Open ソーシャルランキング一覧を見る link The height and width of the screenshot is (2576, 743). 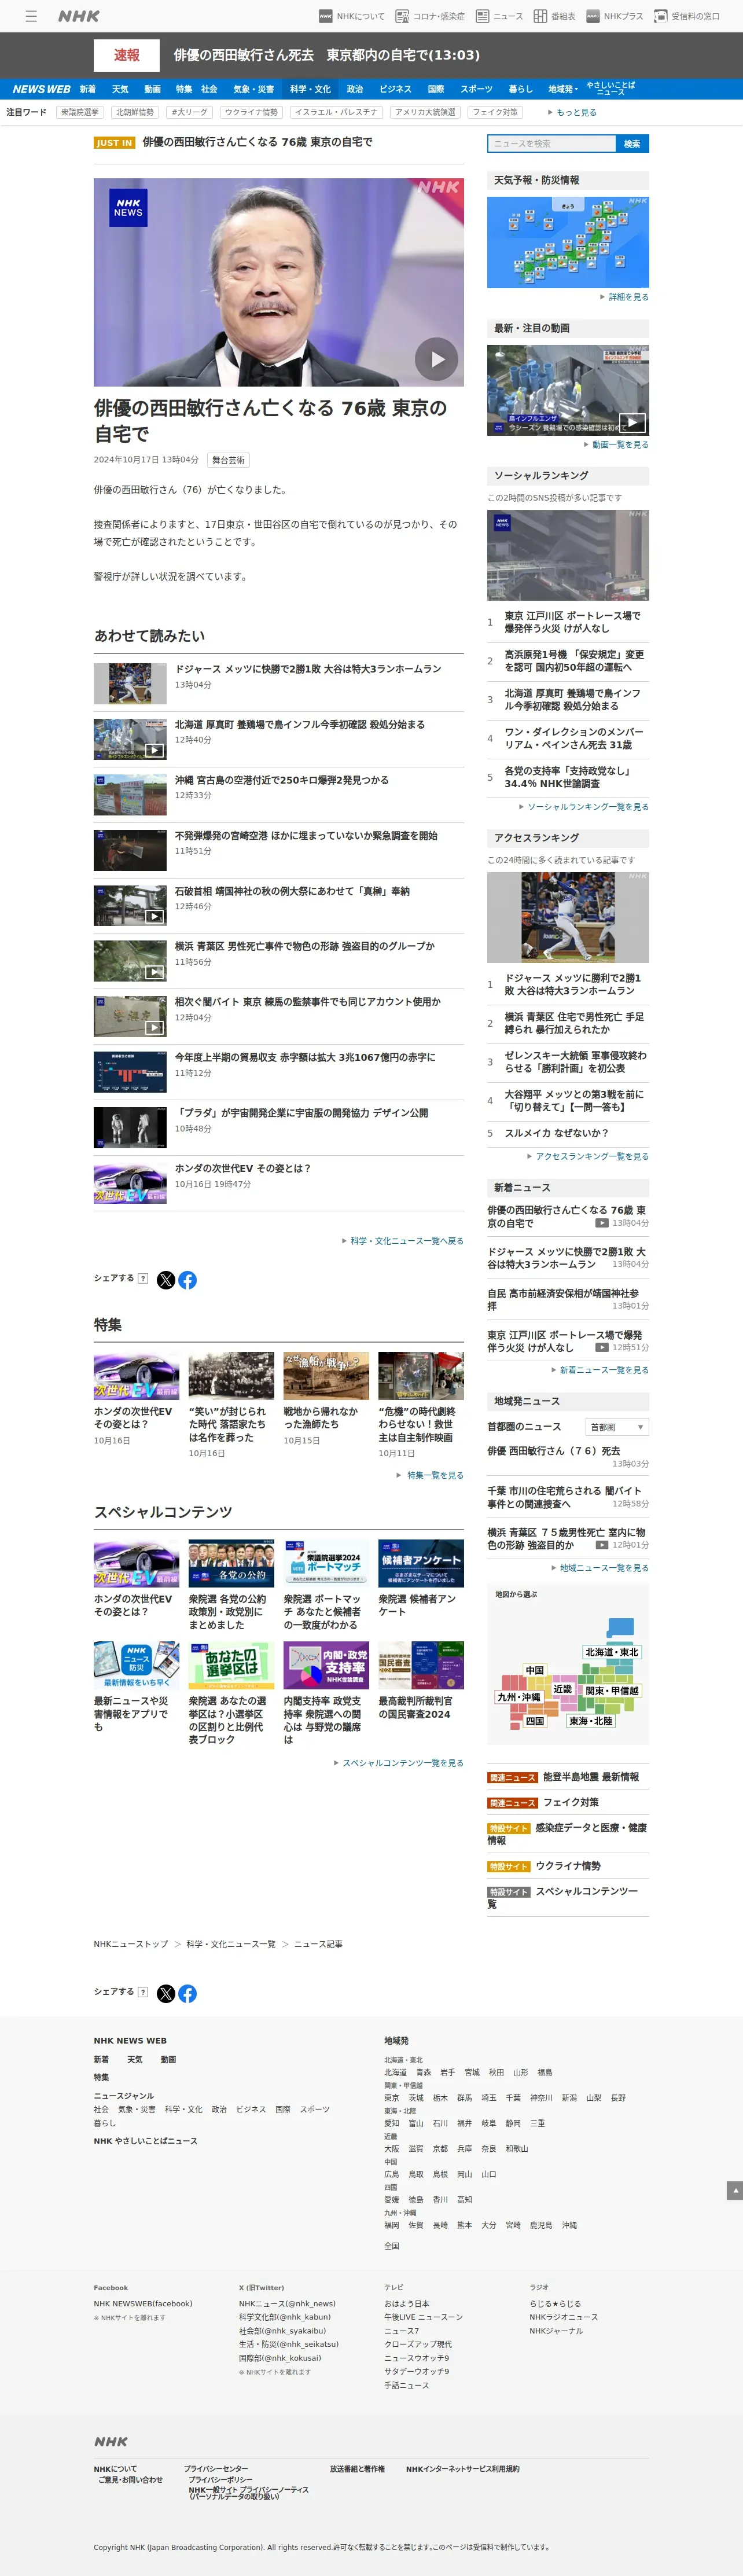point(584,807)
